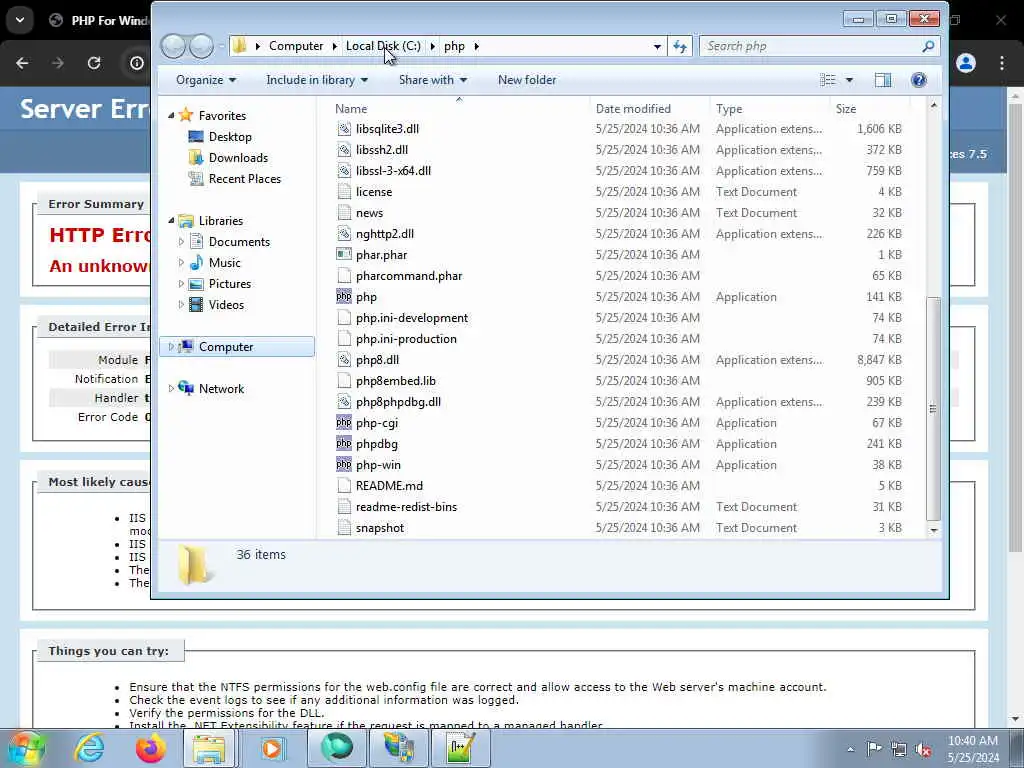
Task: Expand the Network tree node
Action: (x=171, y=389)
